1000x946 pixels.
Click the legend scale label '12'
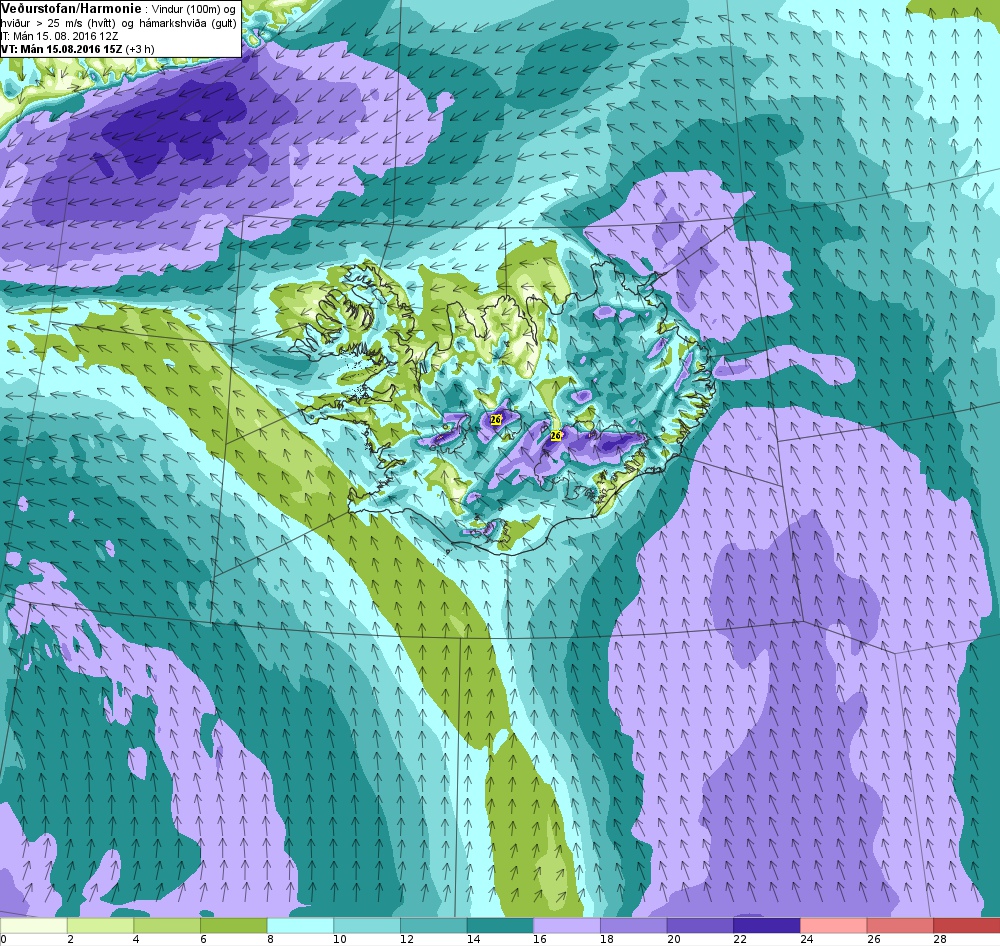407,939
